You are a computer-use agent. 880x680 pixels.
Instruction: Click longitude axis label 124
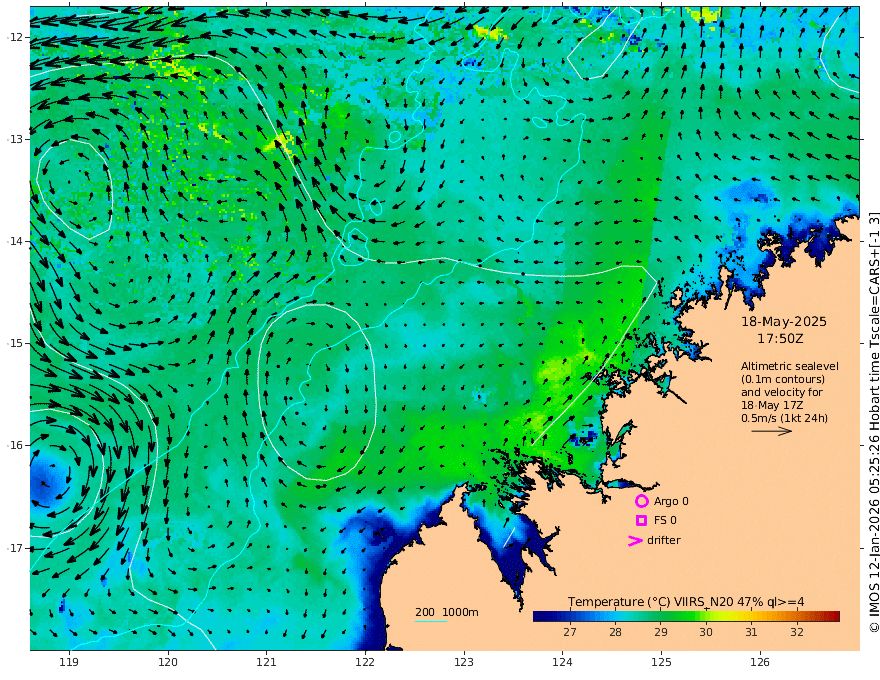click(562, 662)
